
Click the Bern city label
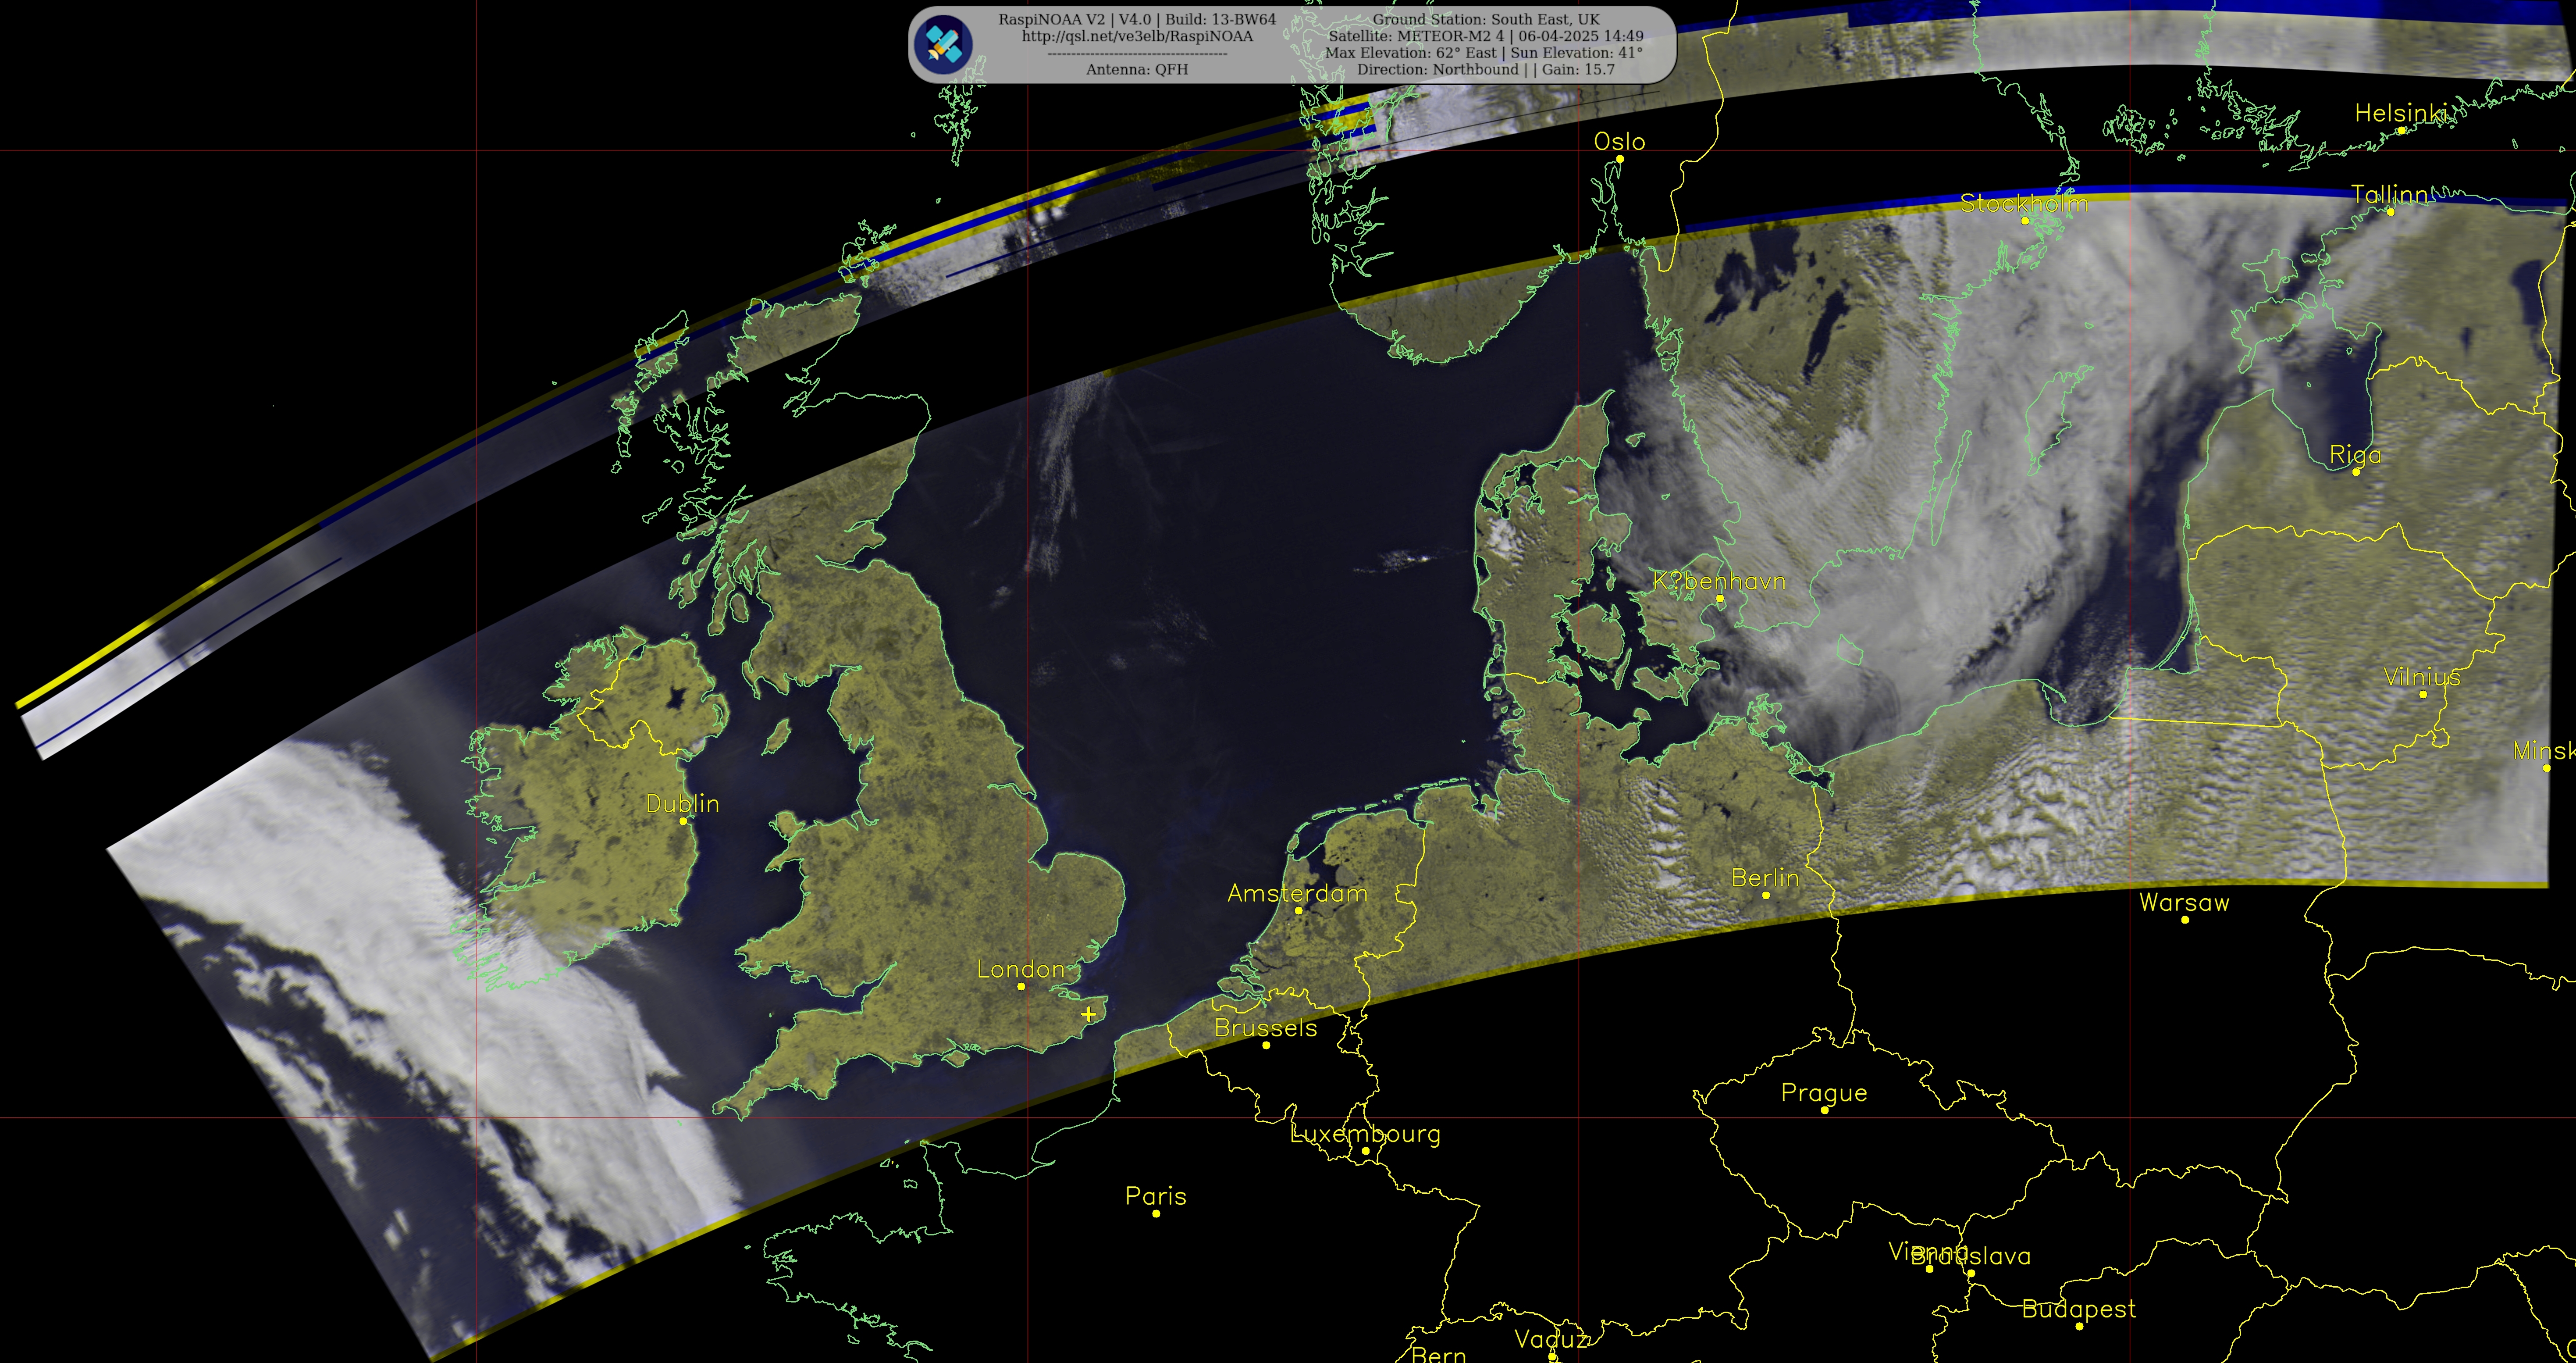click(1438, 1355)
